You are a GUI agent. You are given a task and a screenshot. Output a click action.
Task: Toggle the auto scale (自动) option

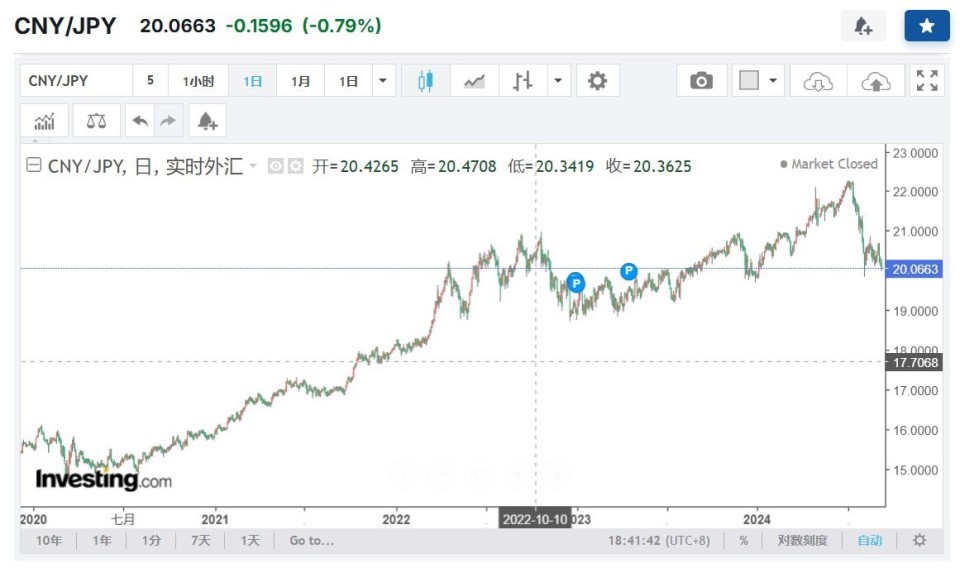click(869, 540)
